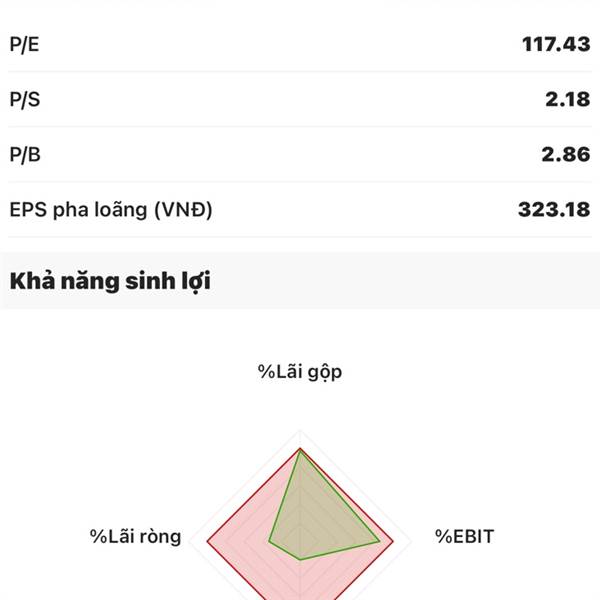The height and width of the screenshot is (600, 600).
Task: Tap the %Lãi ròng axis label
Action: (136, 537)
